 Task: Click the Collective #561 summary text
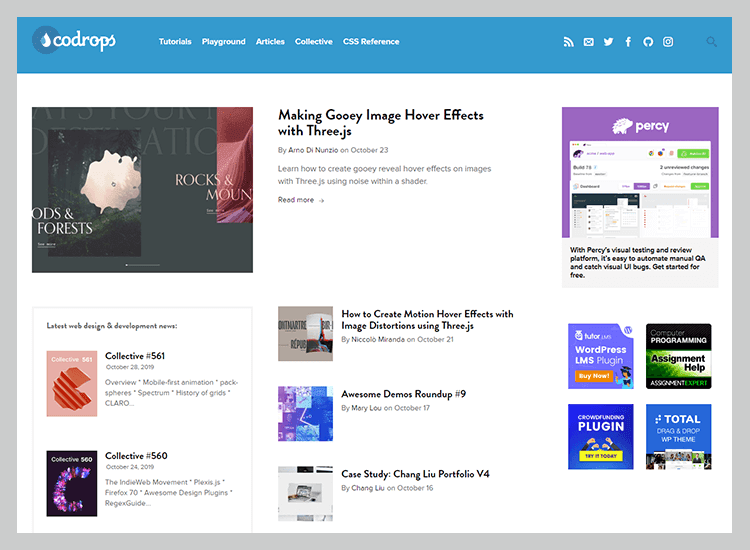point(171,393)
